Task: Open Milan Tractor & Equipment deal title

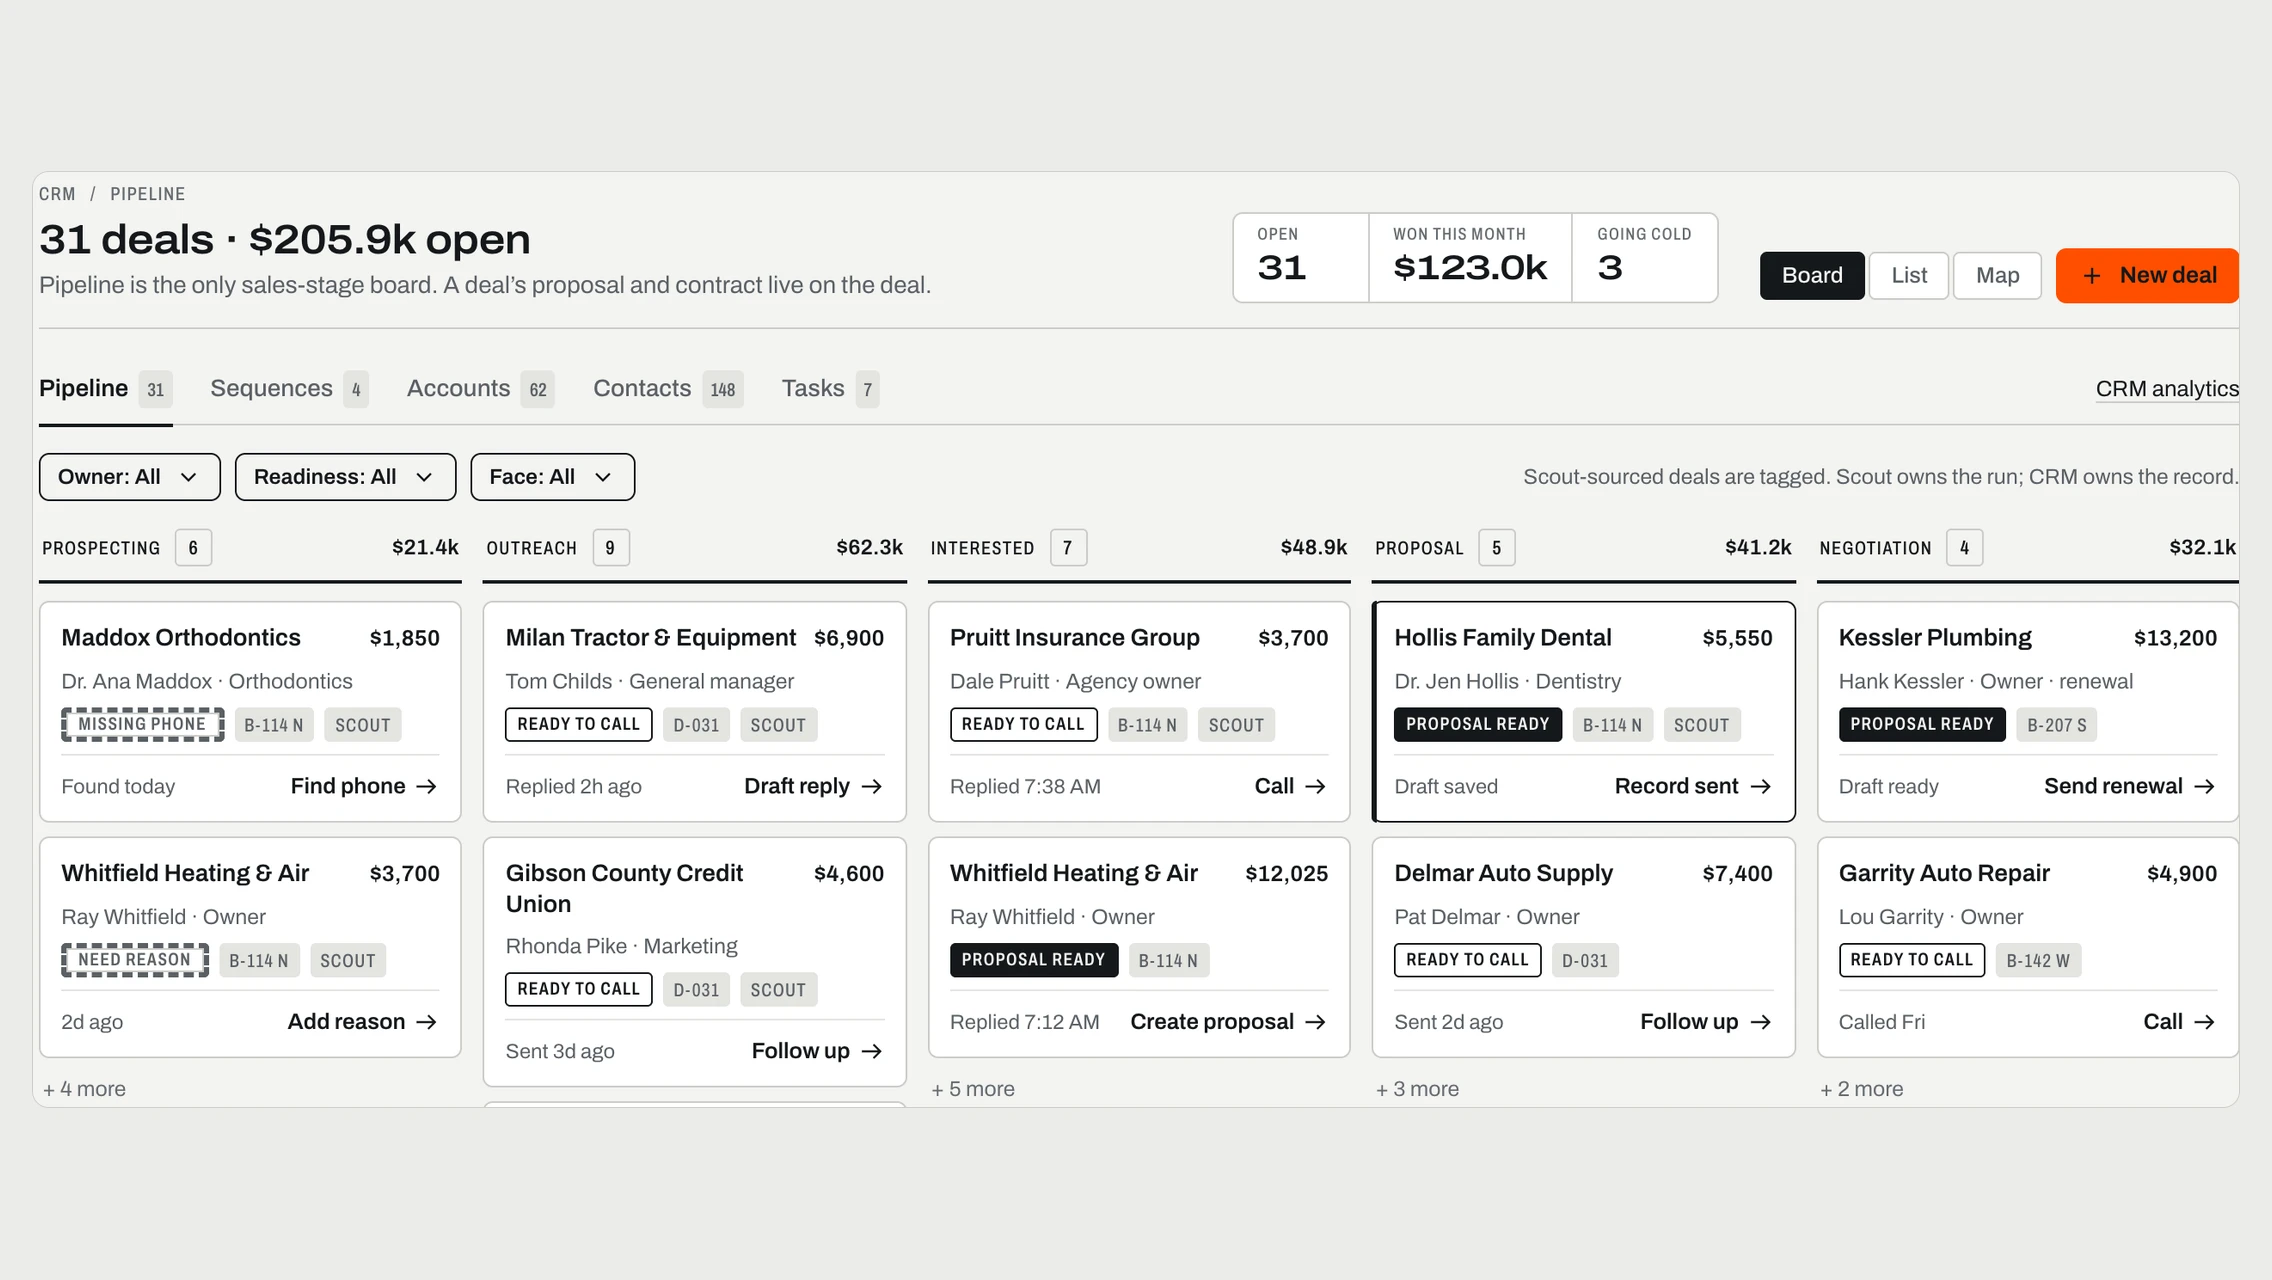Action: coord(650,638)
